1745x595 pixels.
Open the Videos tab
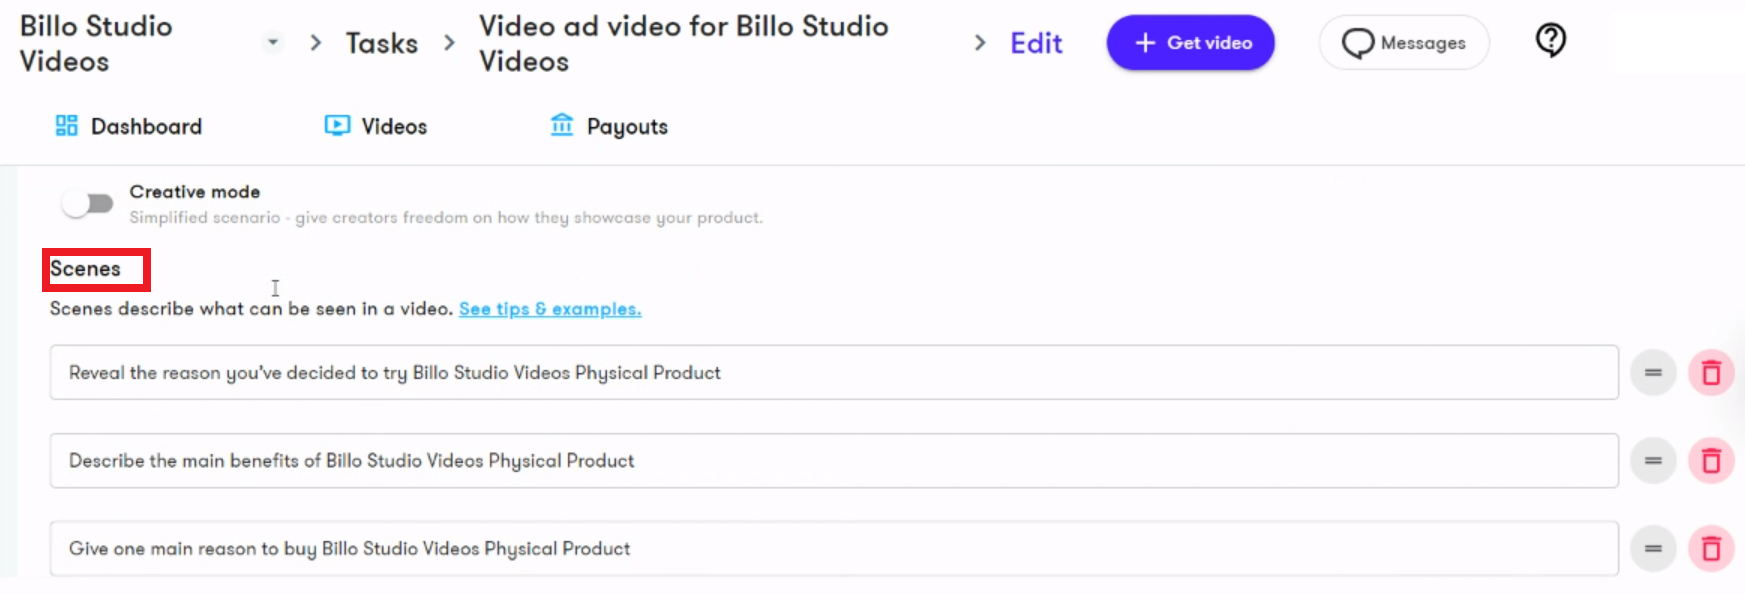[x=376, y=126]
